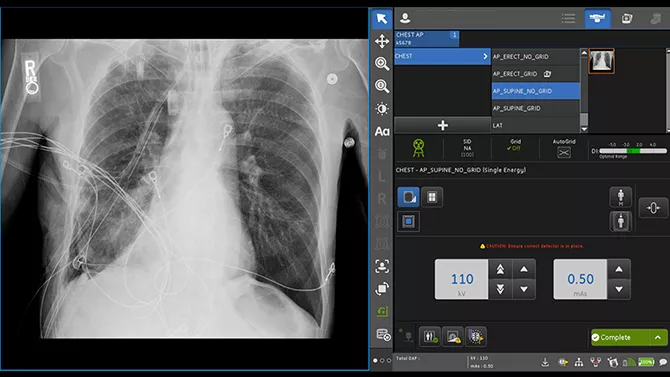Click the rotate image icon
670x377 pixels.
(382, 289)
